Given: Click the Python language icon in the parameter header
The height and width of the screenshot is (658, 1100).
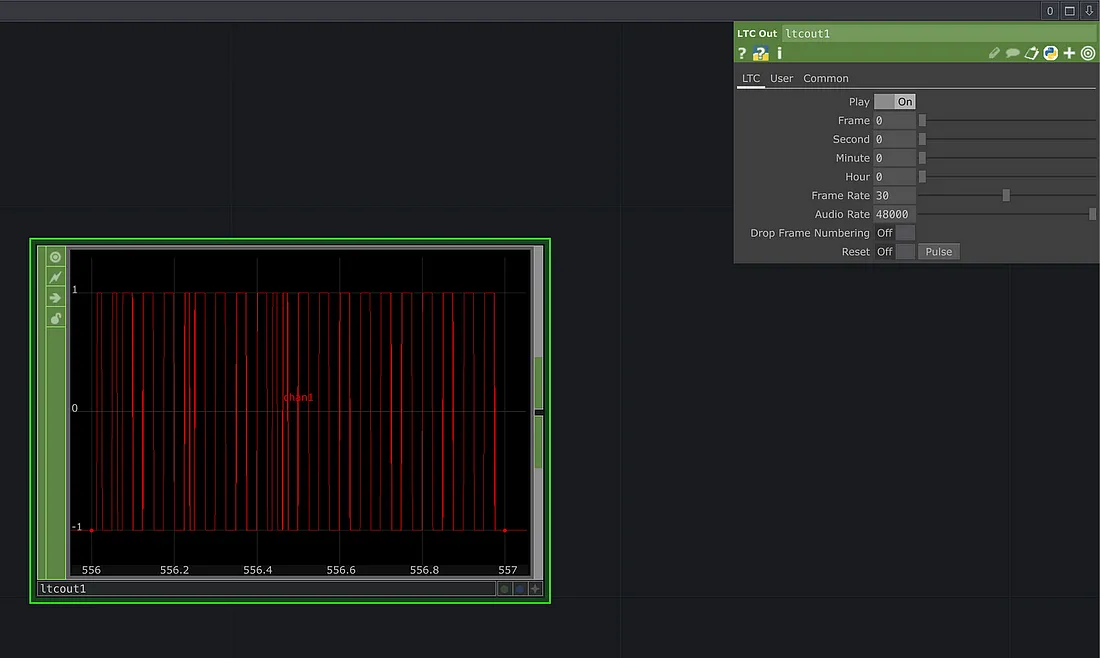Looking at the screenshot, I should (1051, 53).
